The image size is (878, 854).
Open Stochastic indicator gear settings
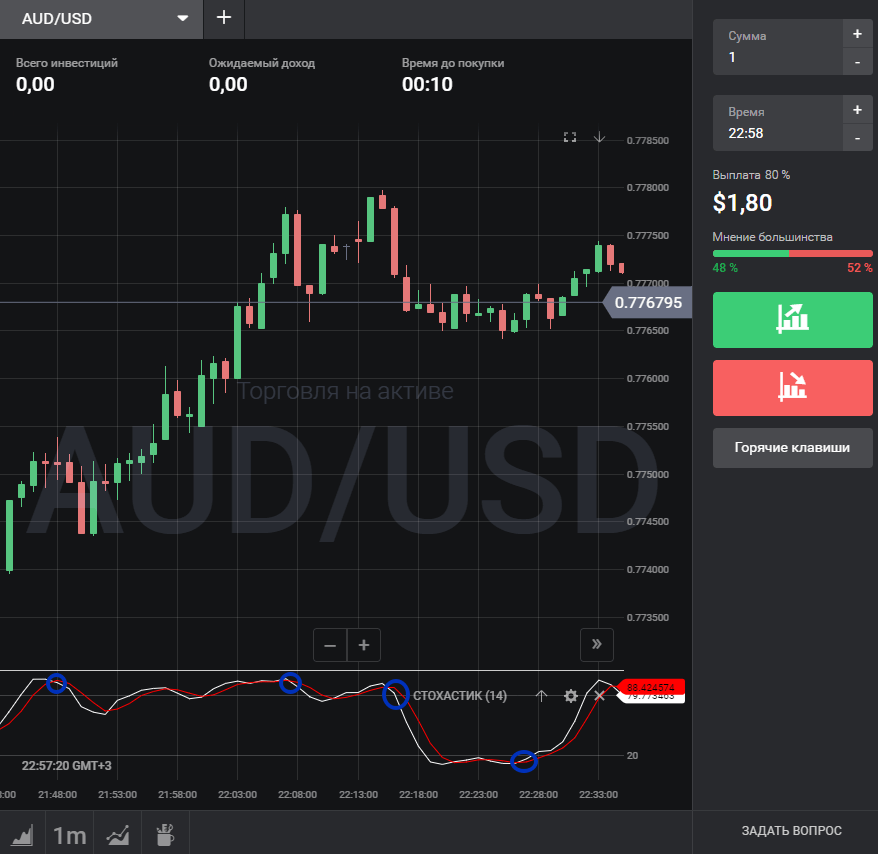[571, 696]
